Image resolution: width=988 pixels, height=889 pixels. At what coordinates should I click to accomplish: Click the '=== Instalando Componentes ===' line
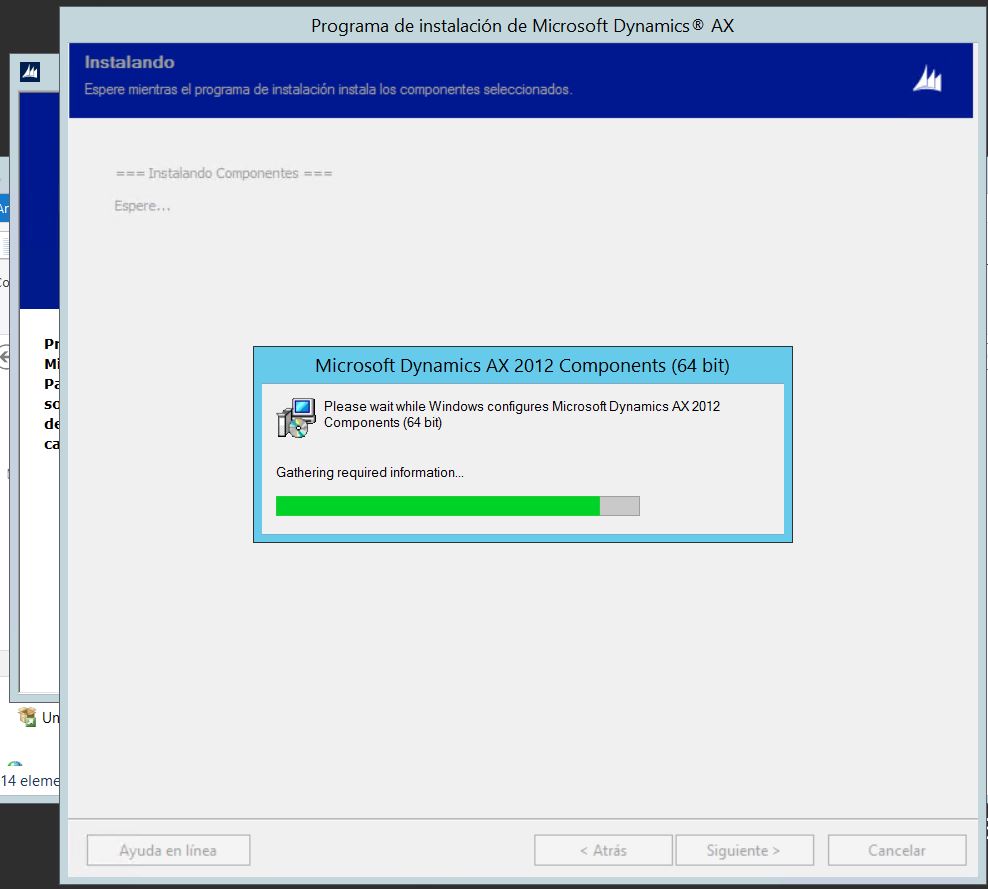pos(224,173)
